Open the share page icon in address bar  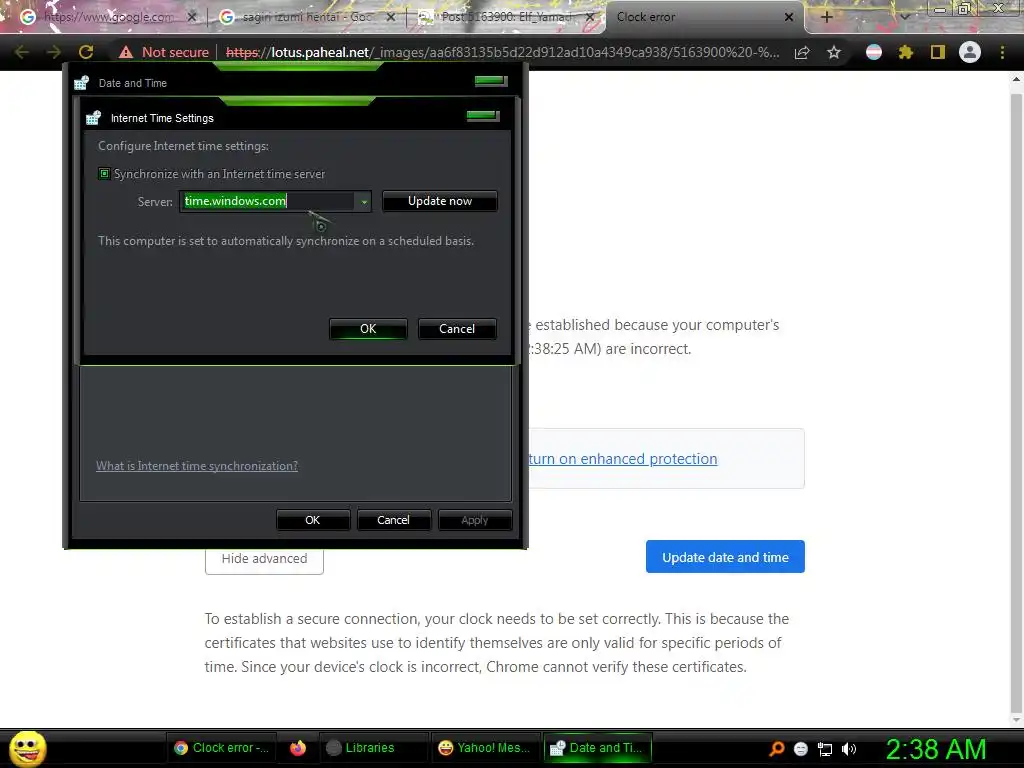[x=802, y=53]
